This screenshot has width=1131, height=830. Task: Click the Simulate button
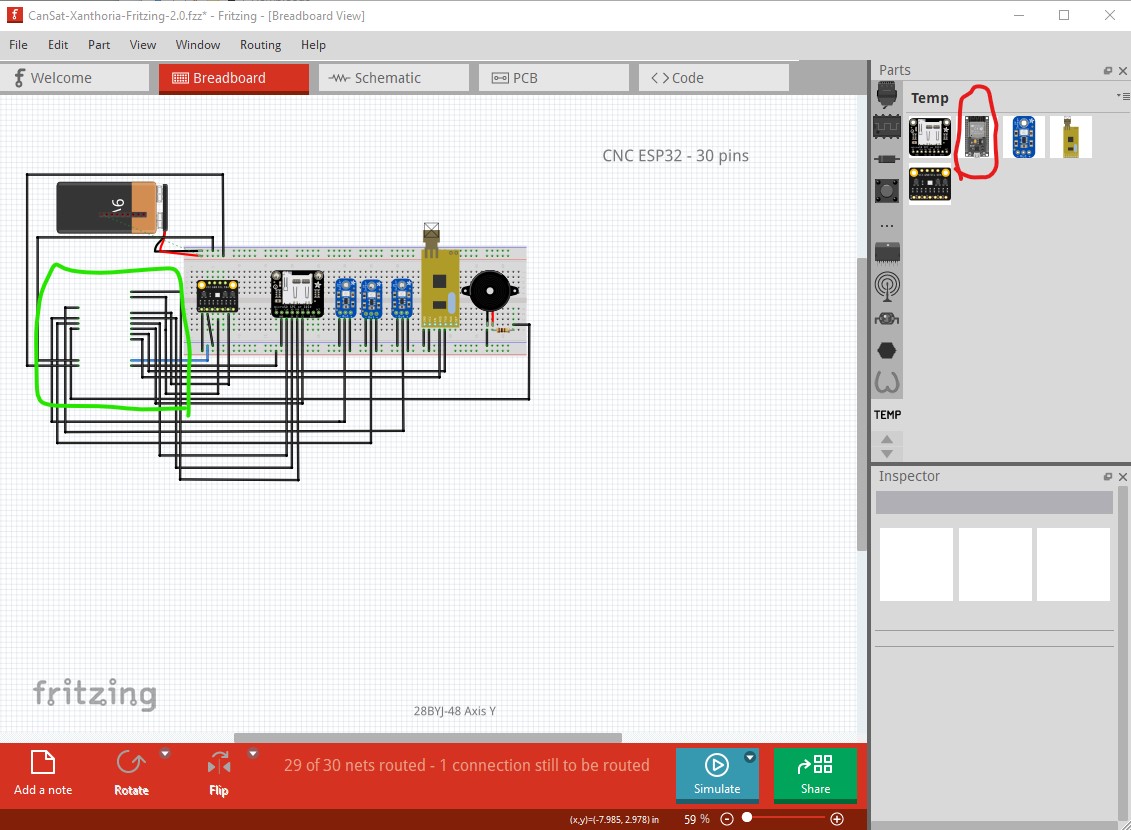(717, 774)
